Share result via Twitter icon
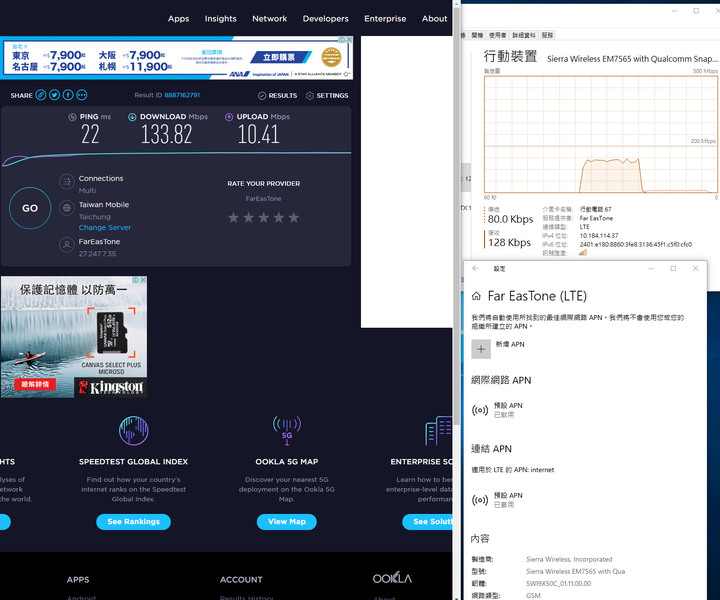 [55, 95]
